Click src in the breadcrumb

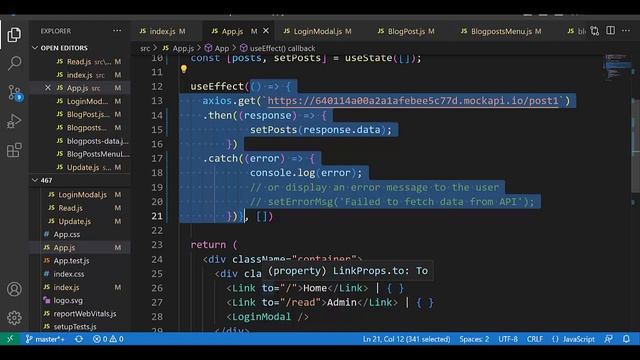[x=145, y=48]
